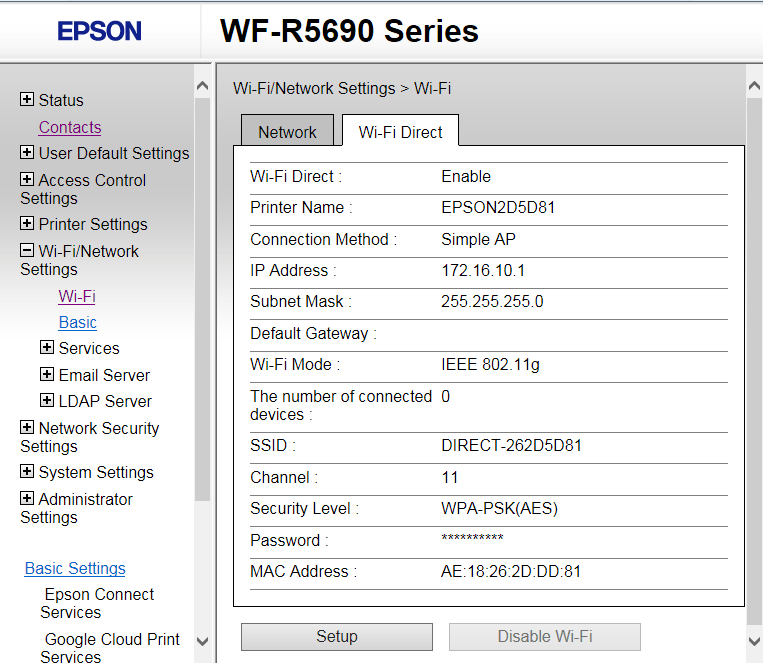763x663 pixels.
Task: Expand the Email Server submenu
Action: 47,375
